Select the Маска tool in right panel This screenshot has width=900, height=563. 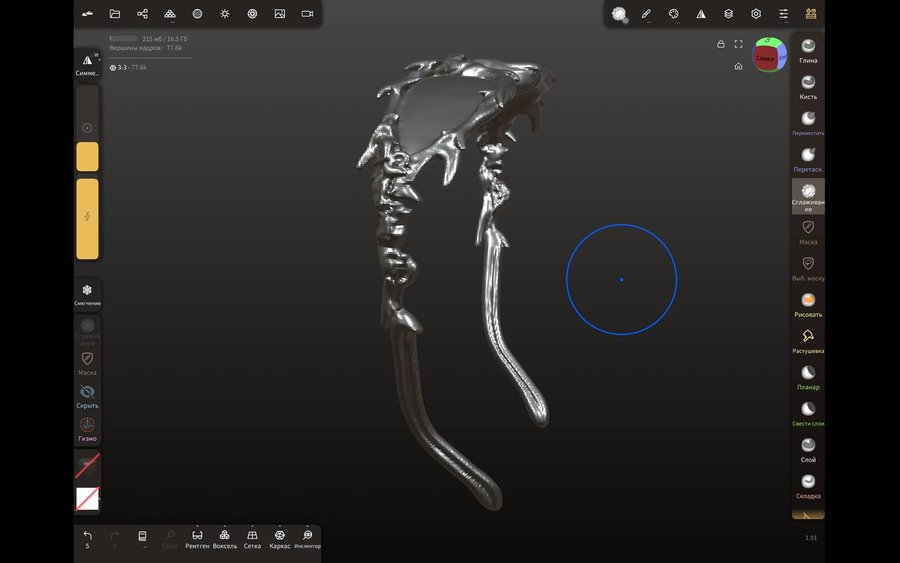tap(808, 232)
